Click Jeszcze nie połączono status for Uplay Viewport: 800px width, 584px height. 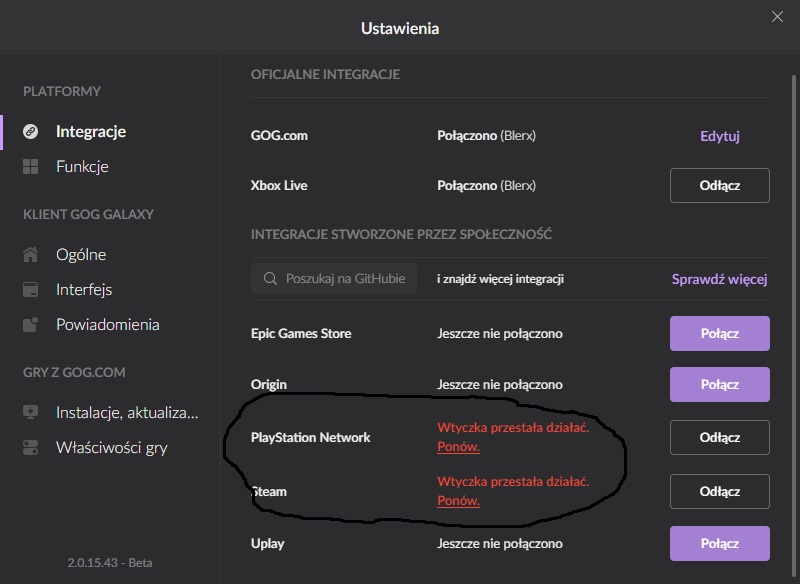coord(499,544)
